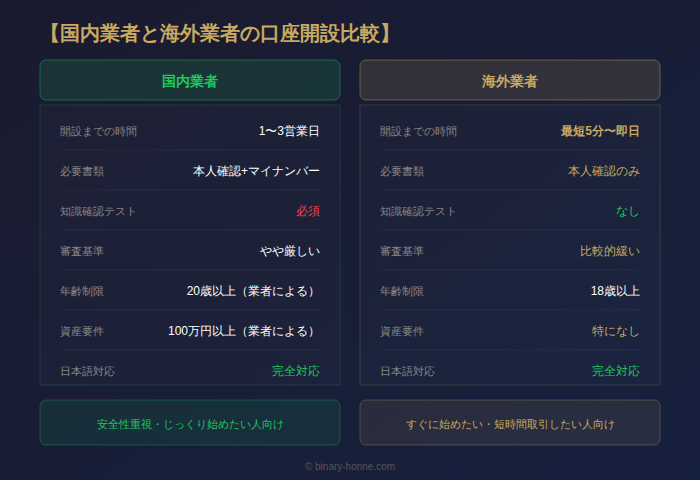
Task: Select the 比較的緩い value
Action: pos(610,251)
